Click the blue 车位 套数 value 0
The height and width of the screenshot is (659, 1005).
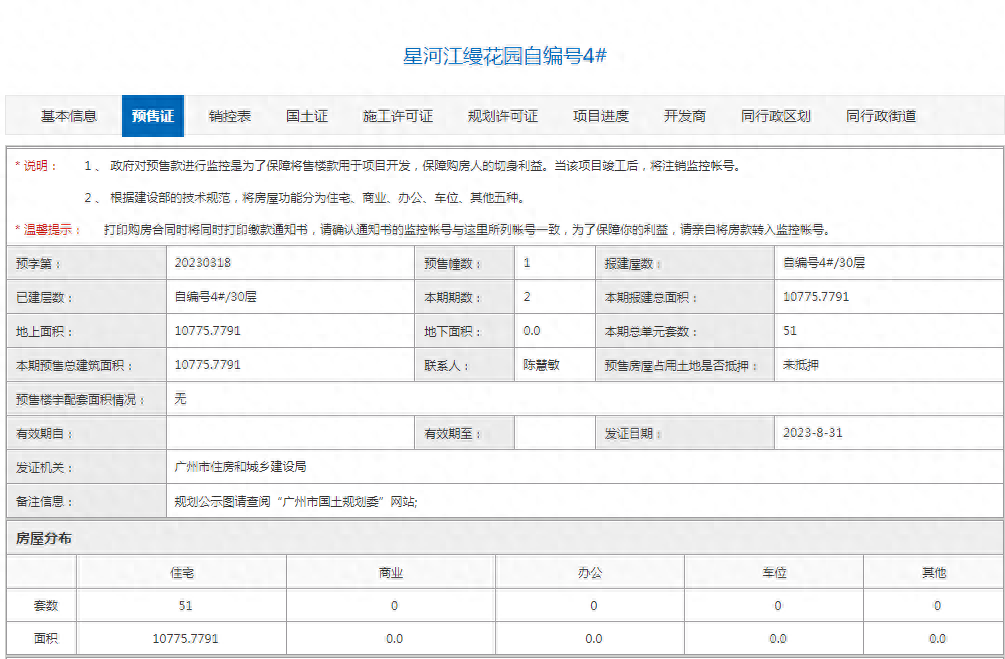[777, 605]
